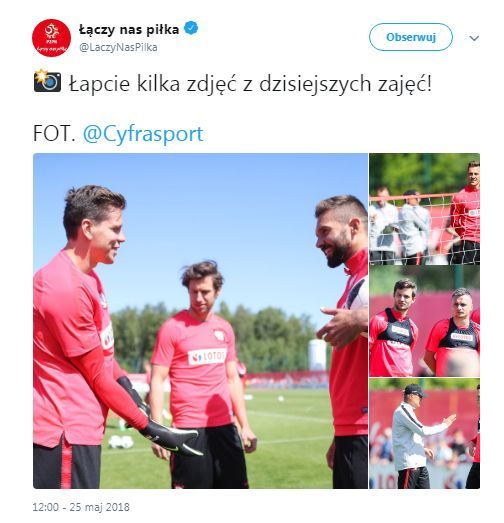Follow the account with Obserwuj button
Viewport: 504px width, 523px height.
(x=411, y=37)
